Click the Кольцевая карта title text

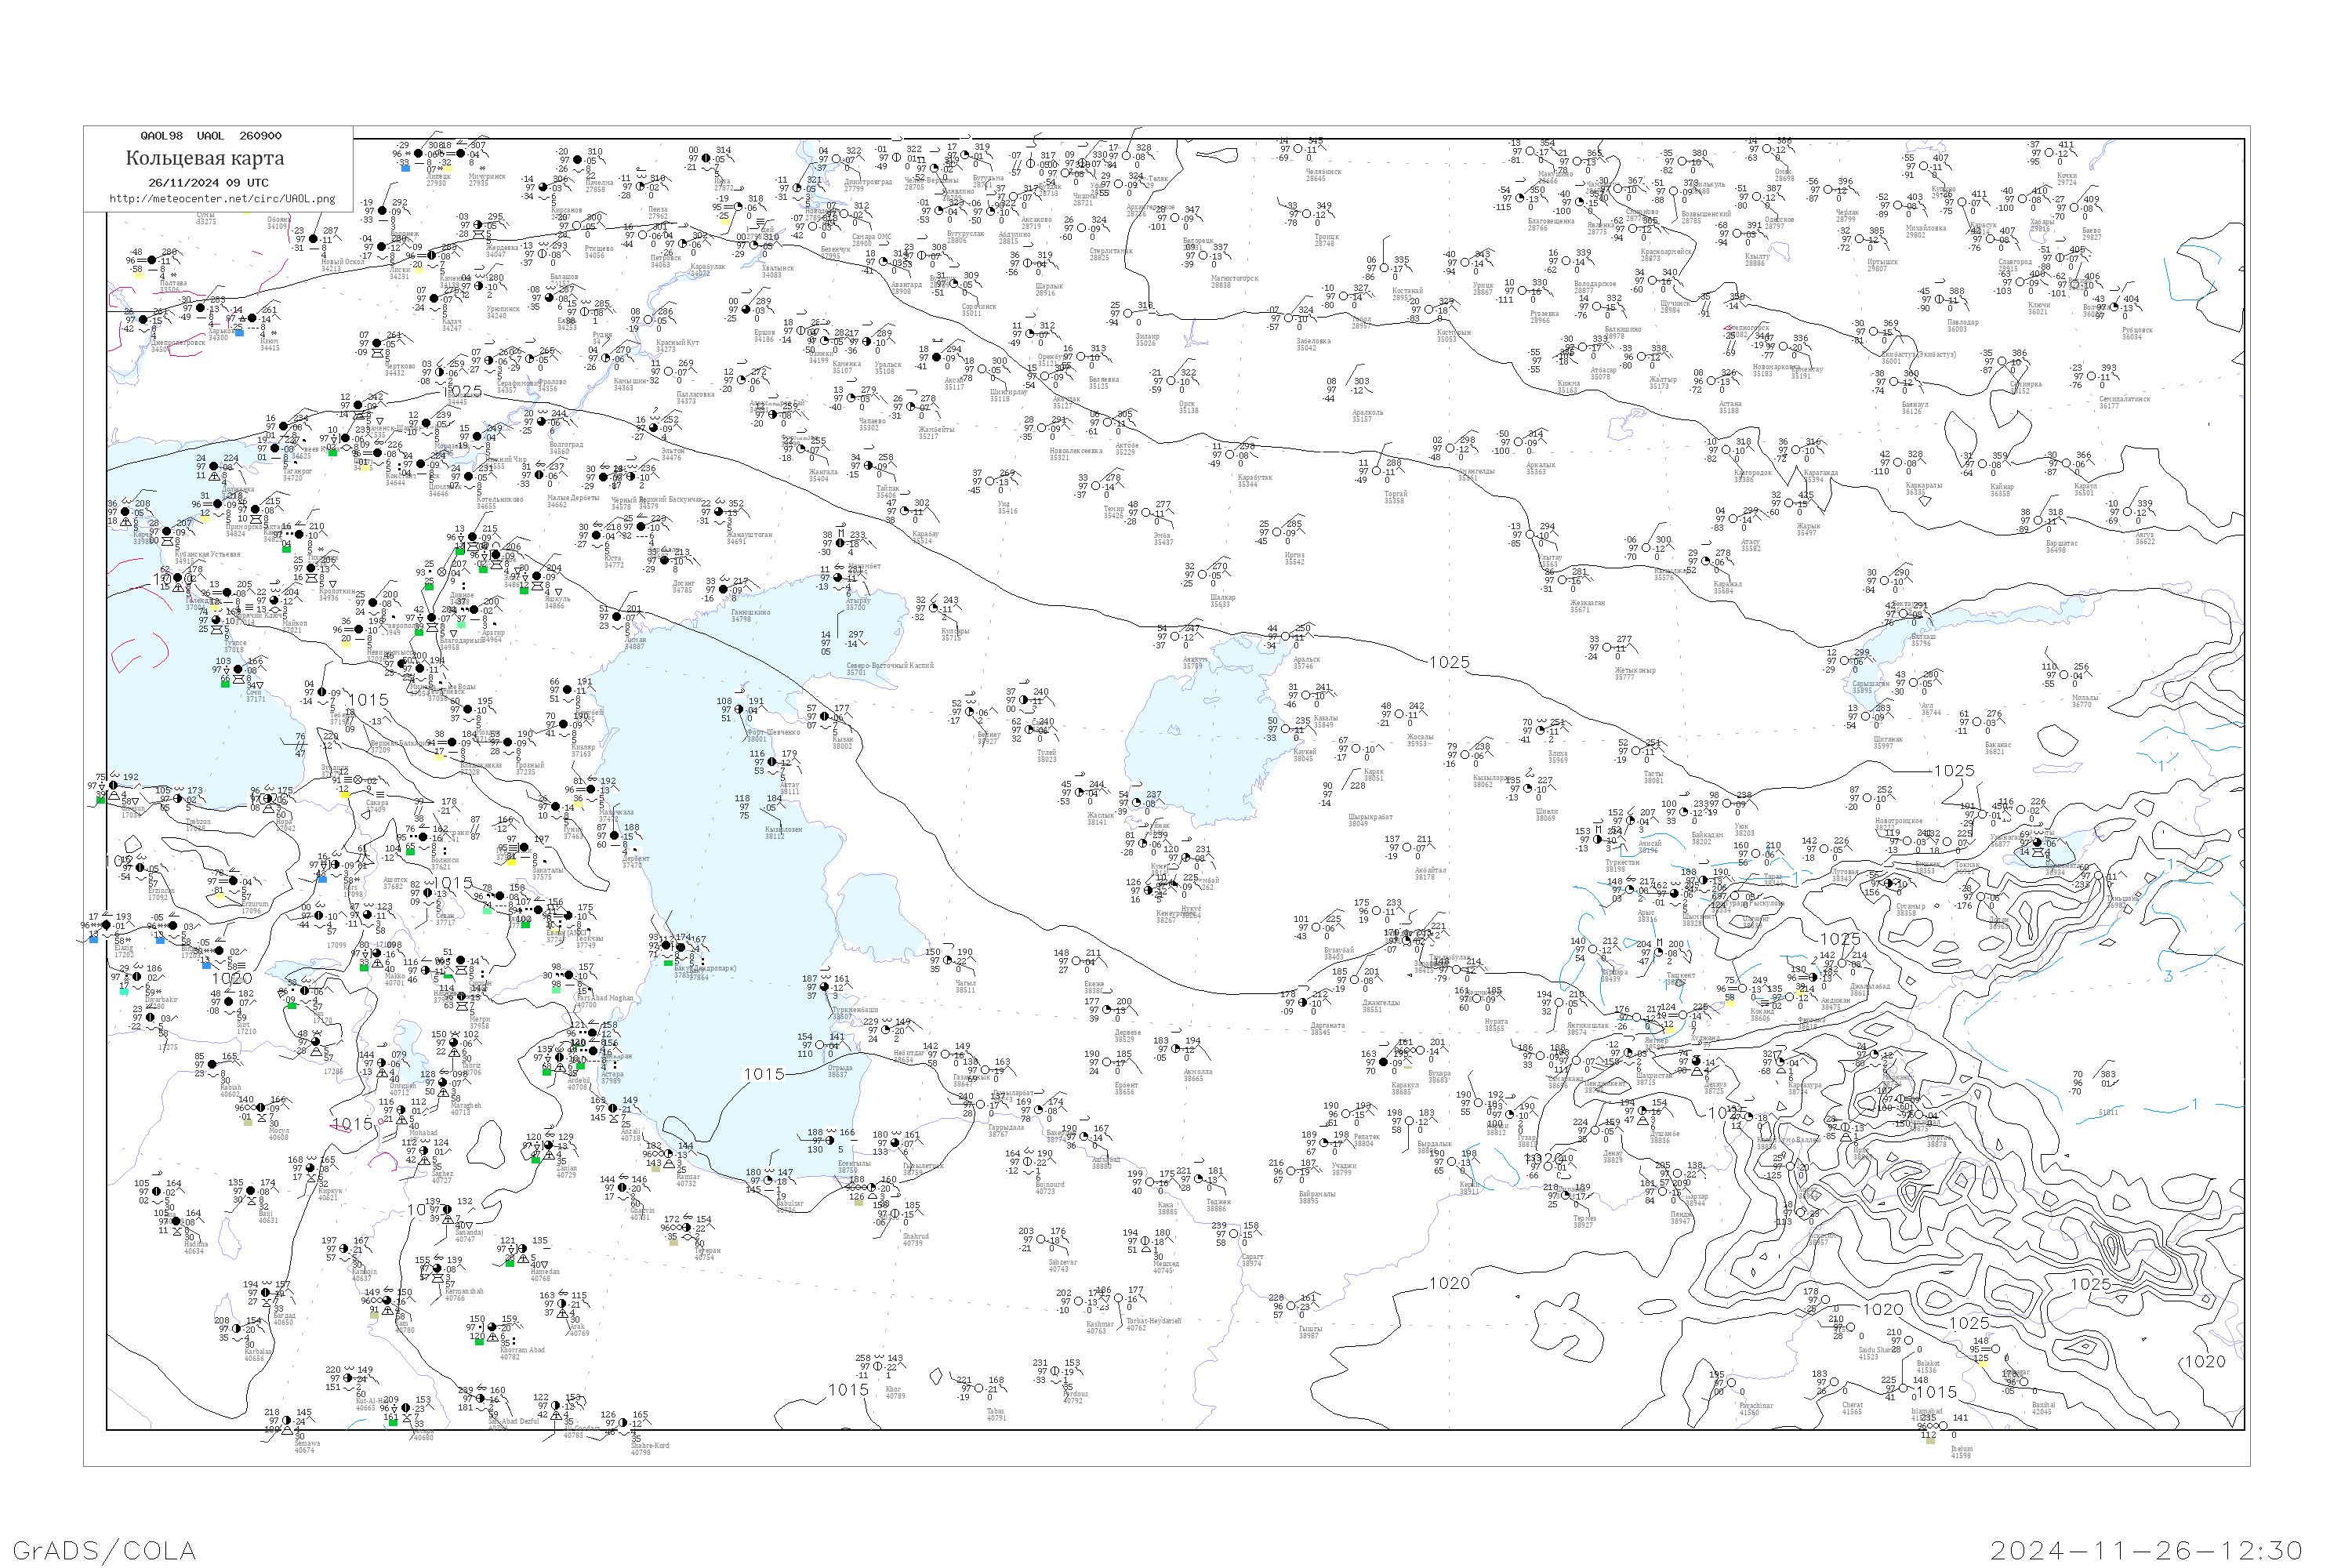[x=205, y=158]
